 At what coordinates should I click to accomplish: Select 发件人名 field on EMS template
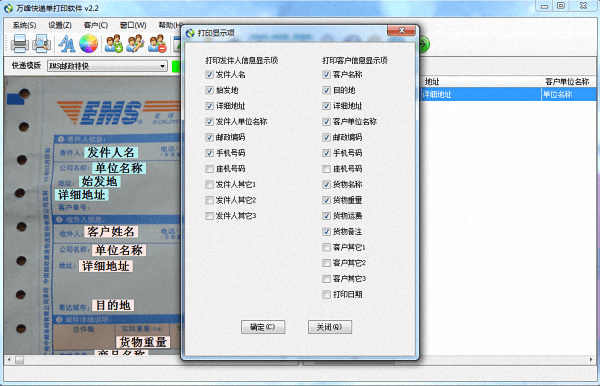tap(111, 153)
